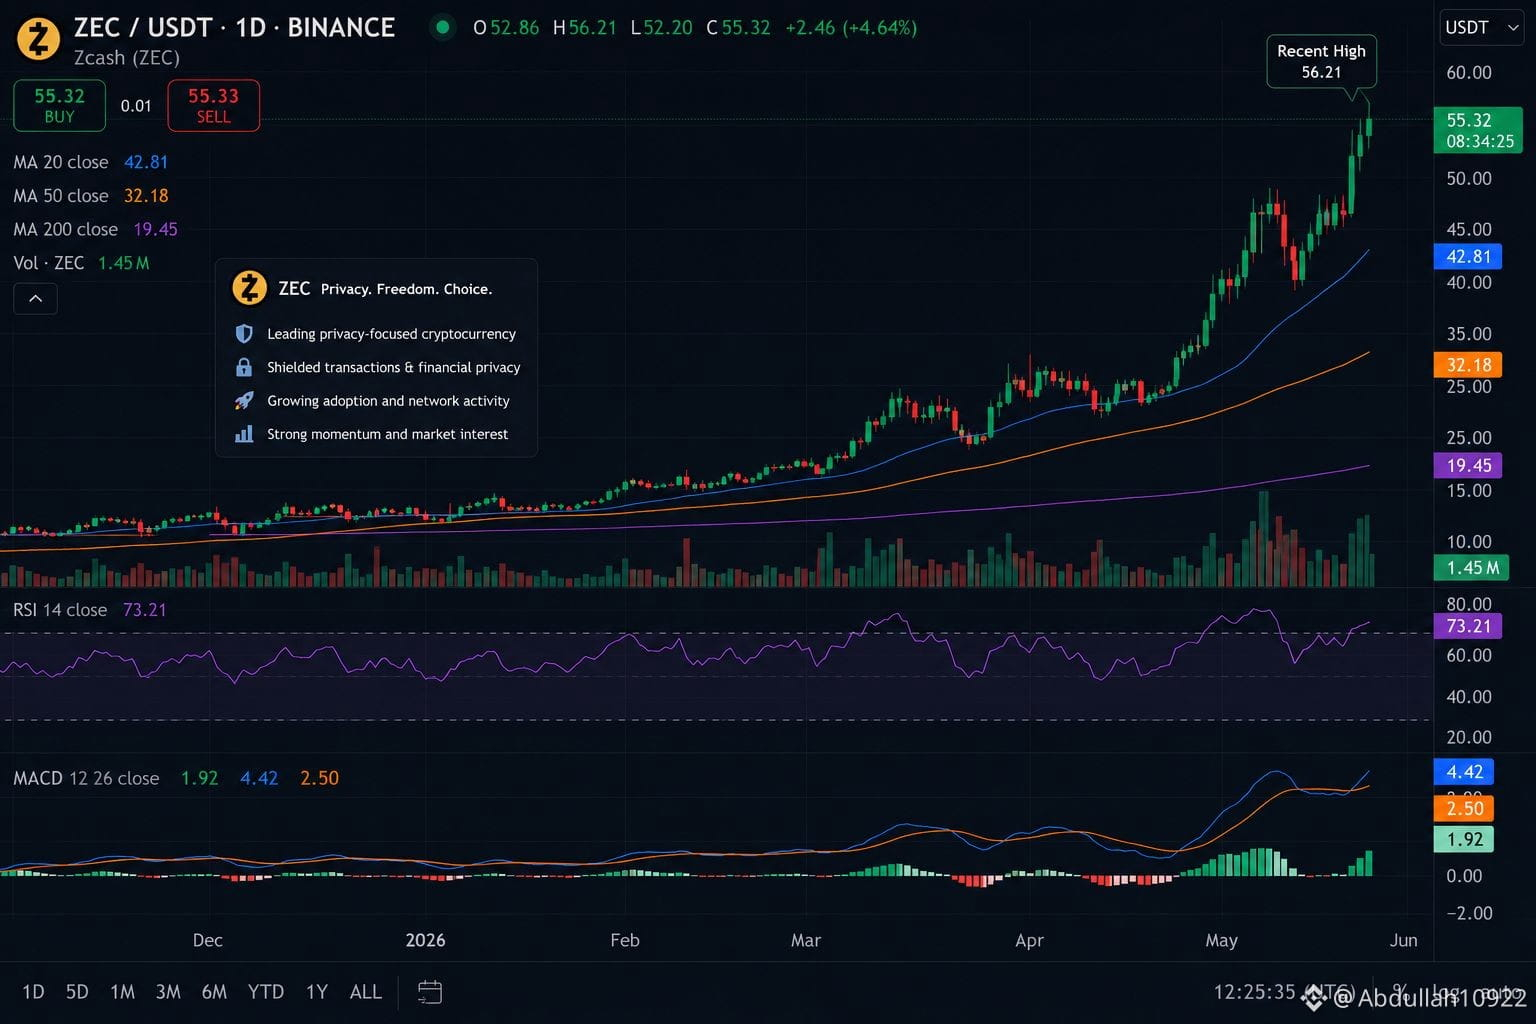Click the Jun label on the time axis

pyautogui.click(x=1403, y=940)
